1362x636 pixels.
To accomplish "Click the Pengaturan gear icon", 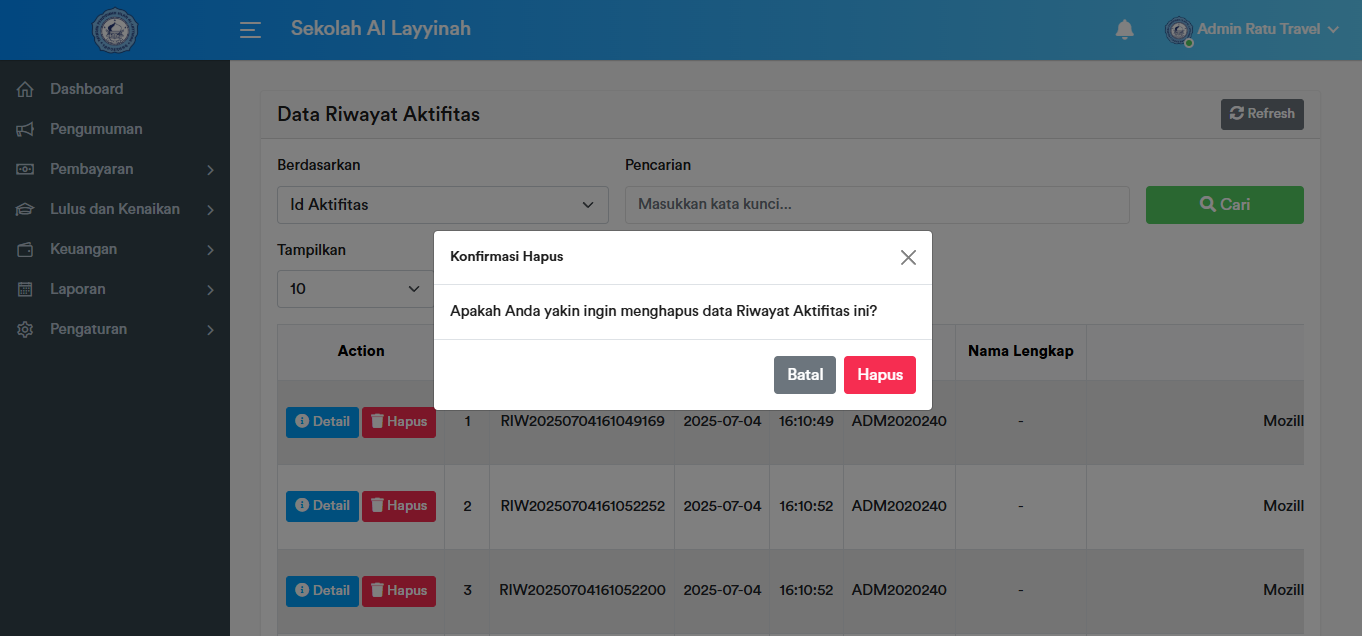I will click(x=26, y=329).
